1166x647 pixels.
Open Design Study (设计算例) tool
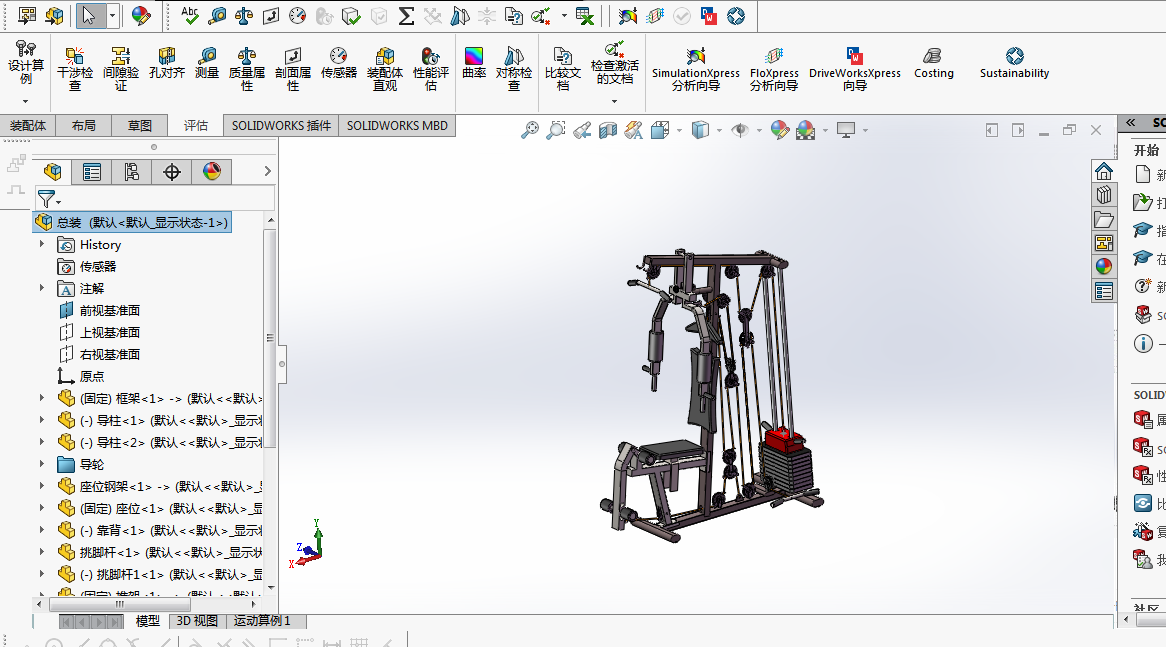26,63
